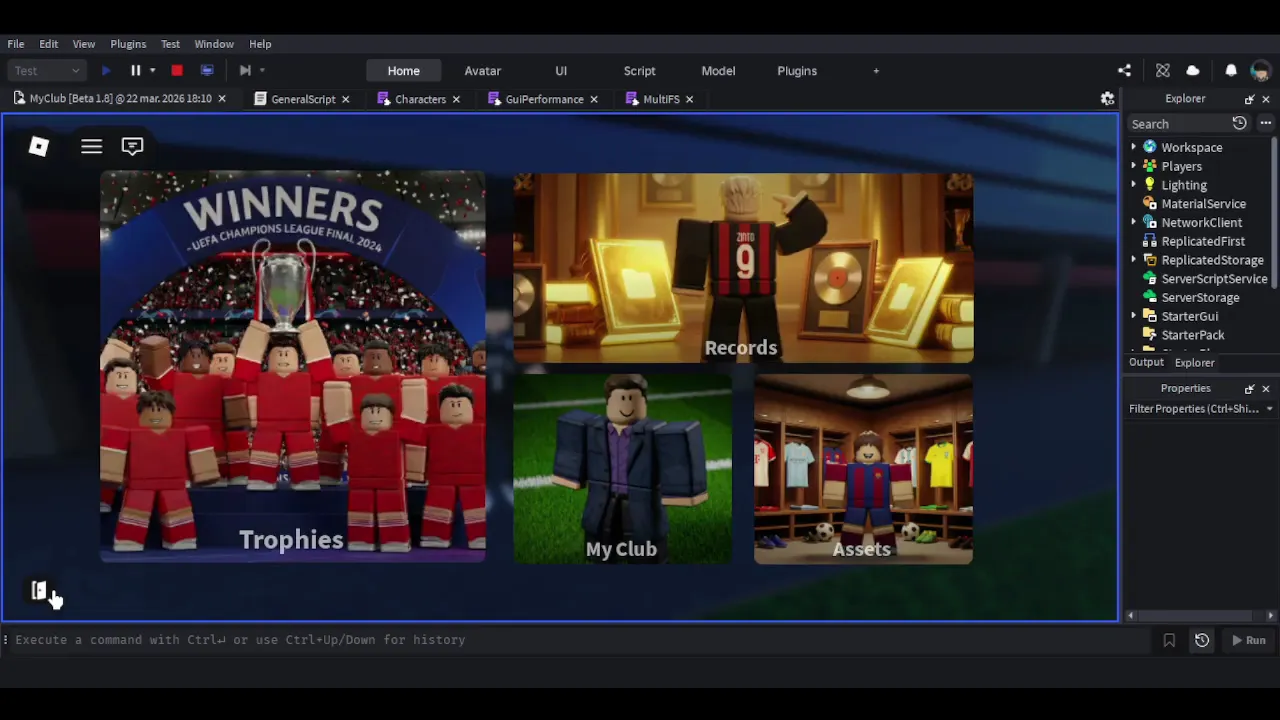
Task: Select ServerScriptService in the Explorer
Action: point(1214,279)
